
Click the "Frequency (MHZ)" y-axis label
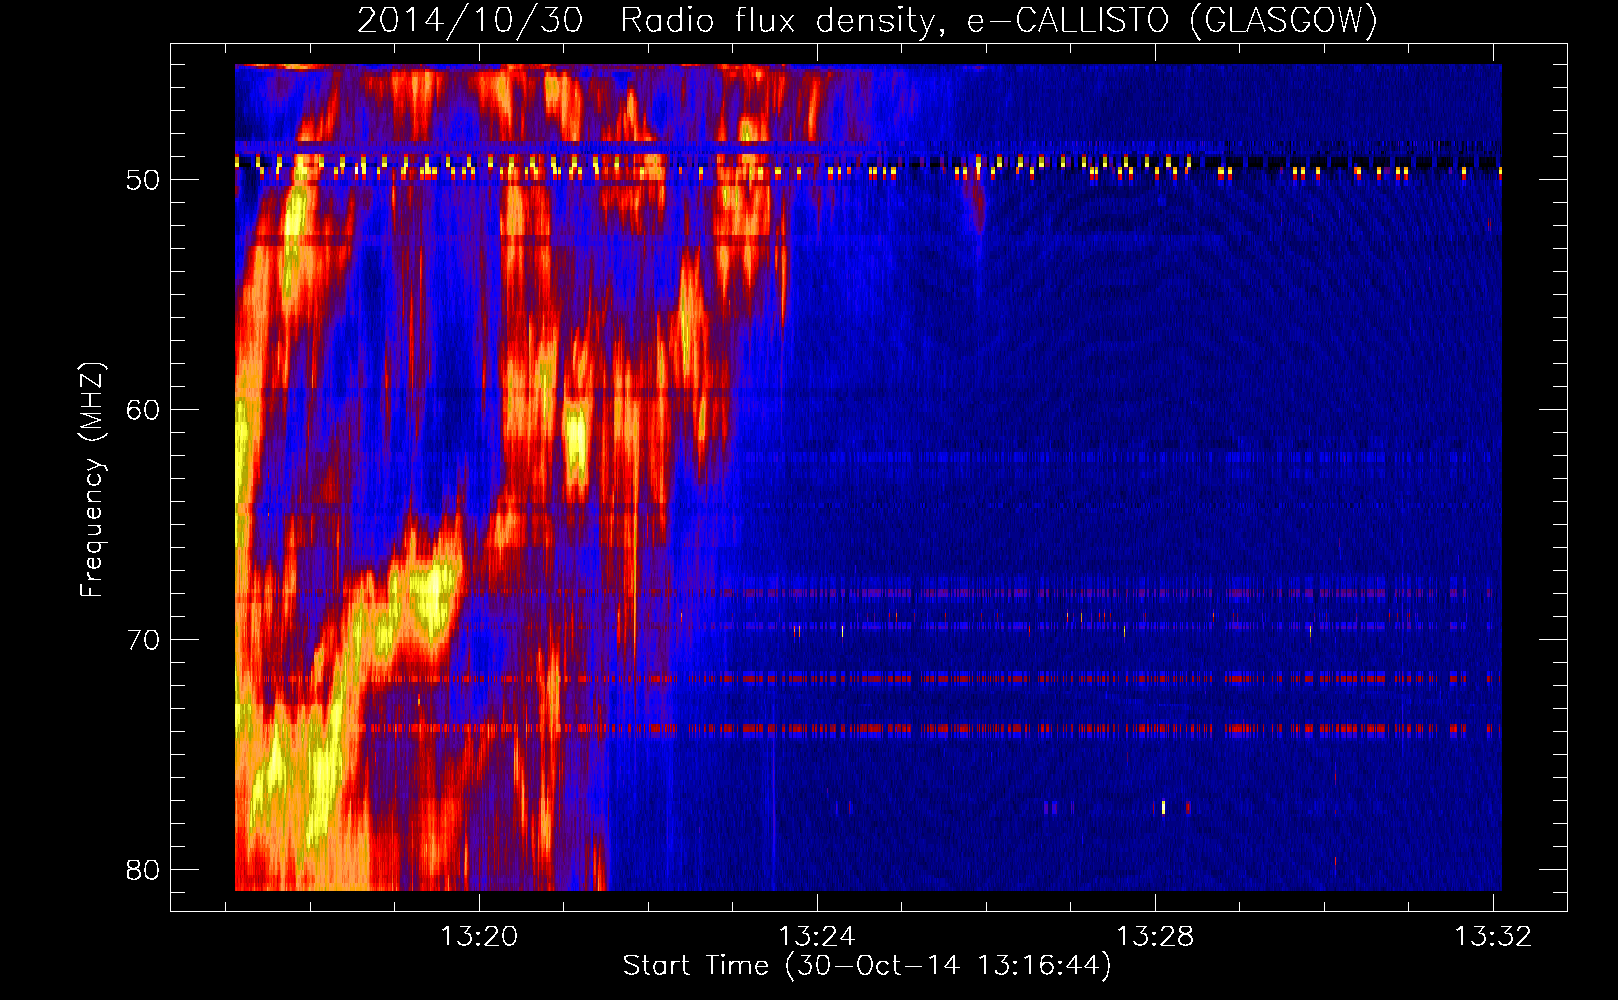coord(92,480)
